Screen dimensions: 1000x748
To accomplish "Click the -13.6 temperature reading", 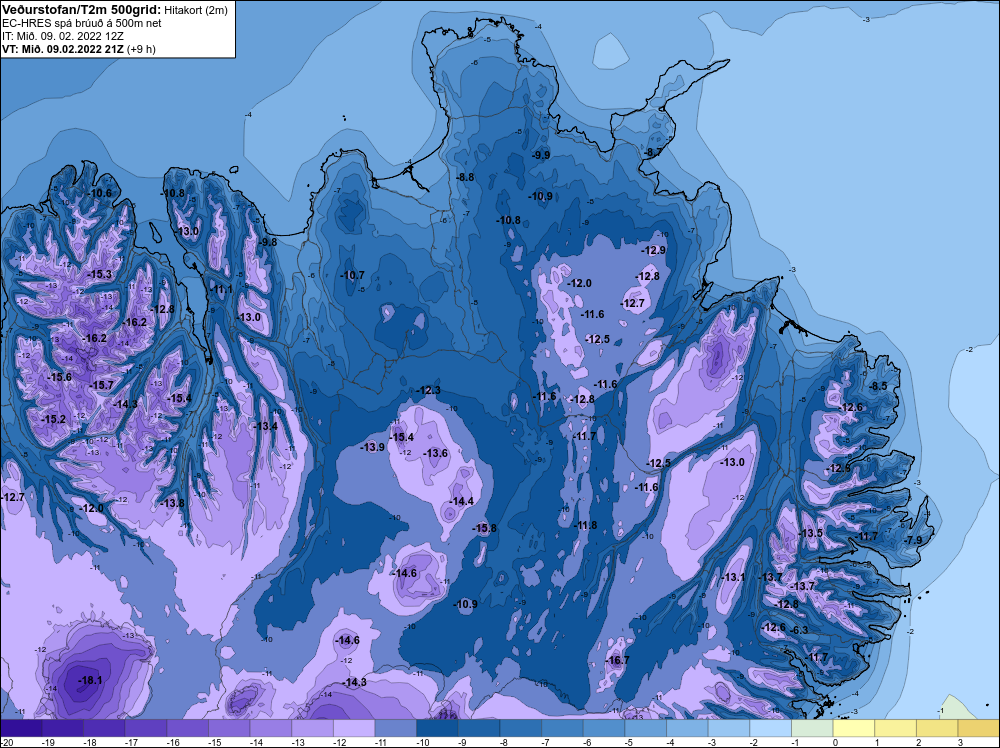I will [x=436, y=453].
